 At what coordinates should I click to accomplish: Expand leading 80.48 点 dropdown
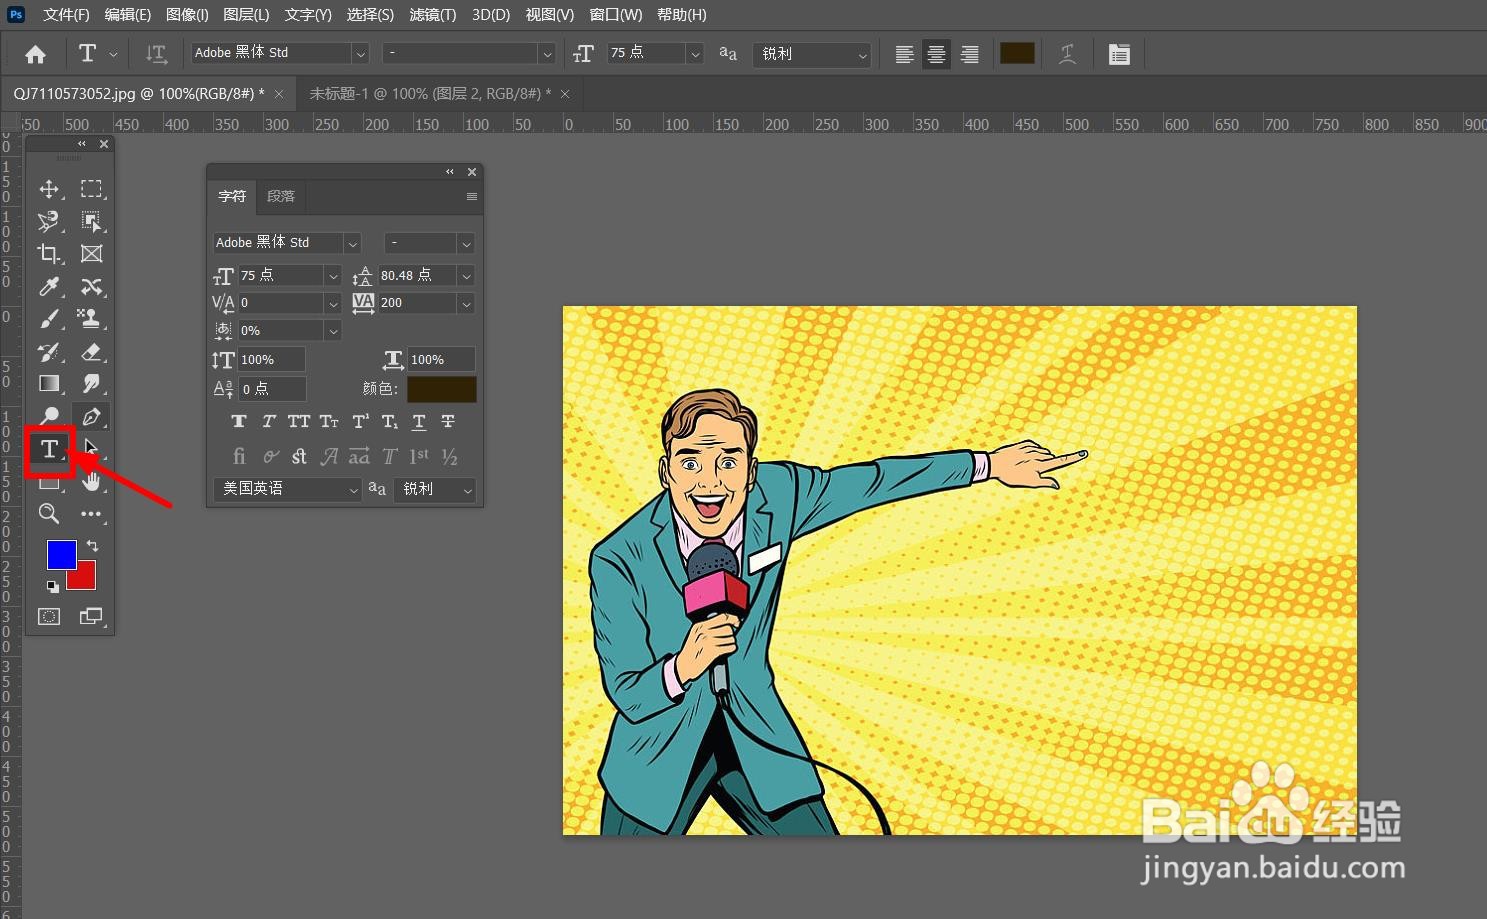(466, 275)
